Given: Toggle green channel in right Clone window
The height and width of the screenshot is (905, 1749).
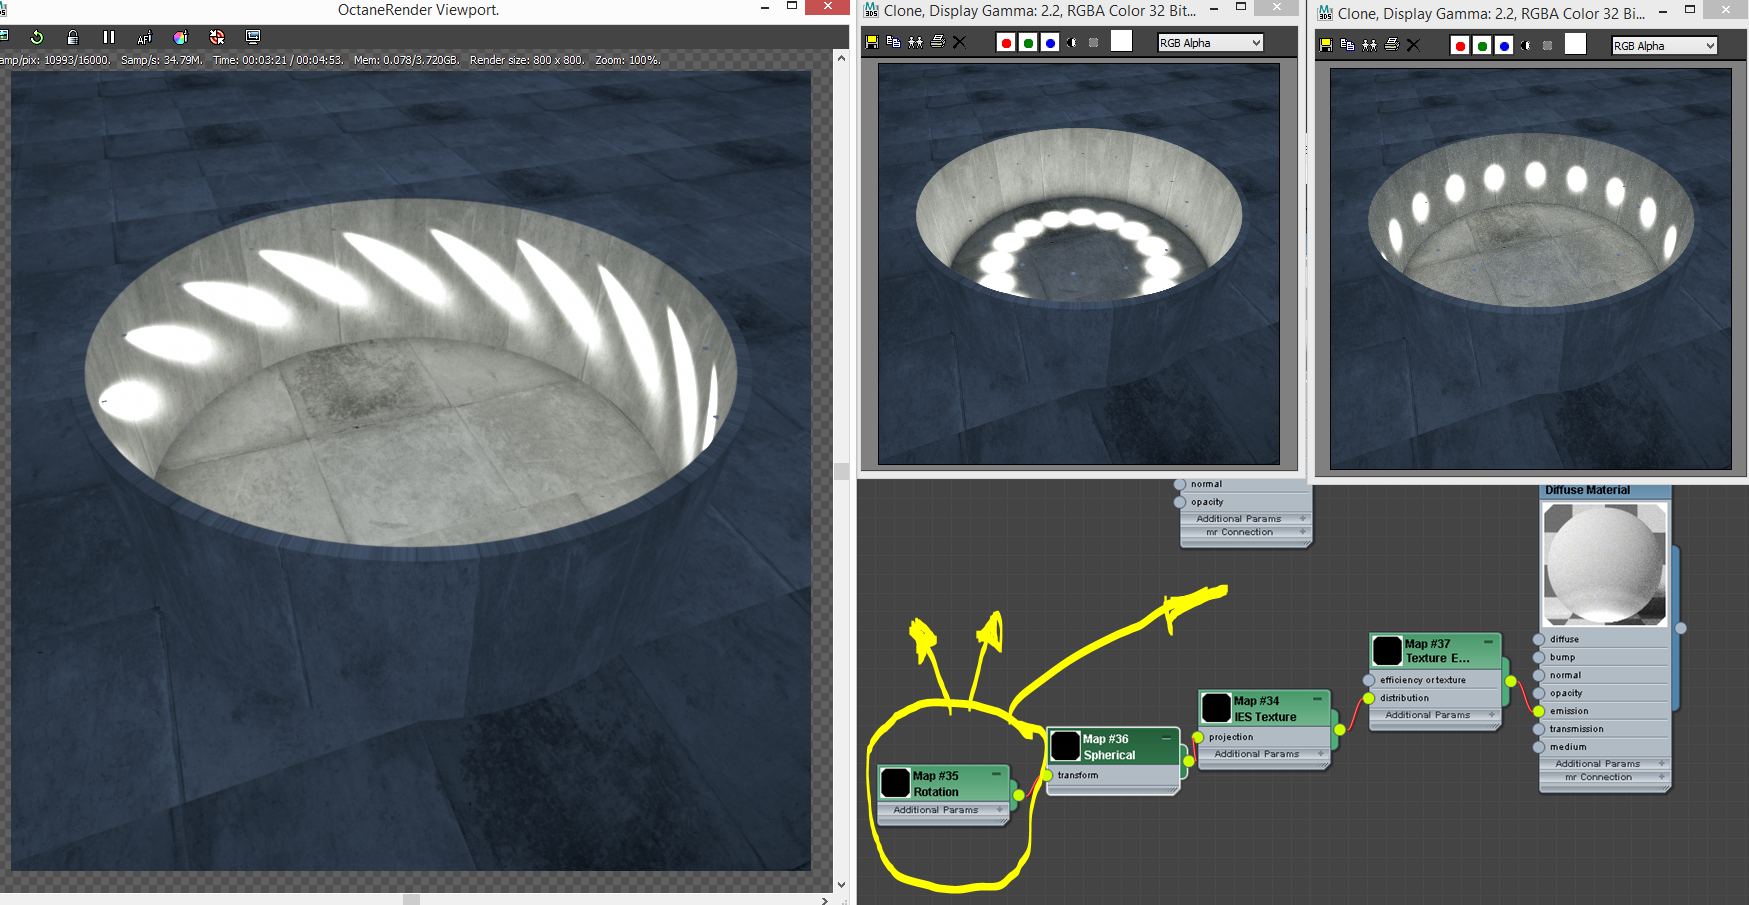Looking at the screenshot, I should click(1482, 45).
